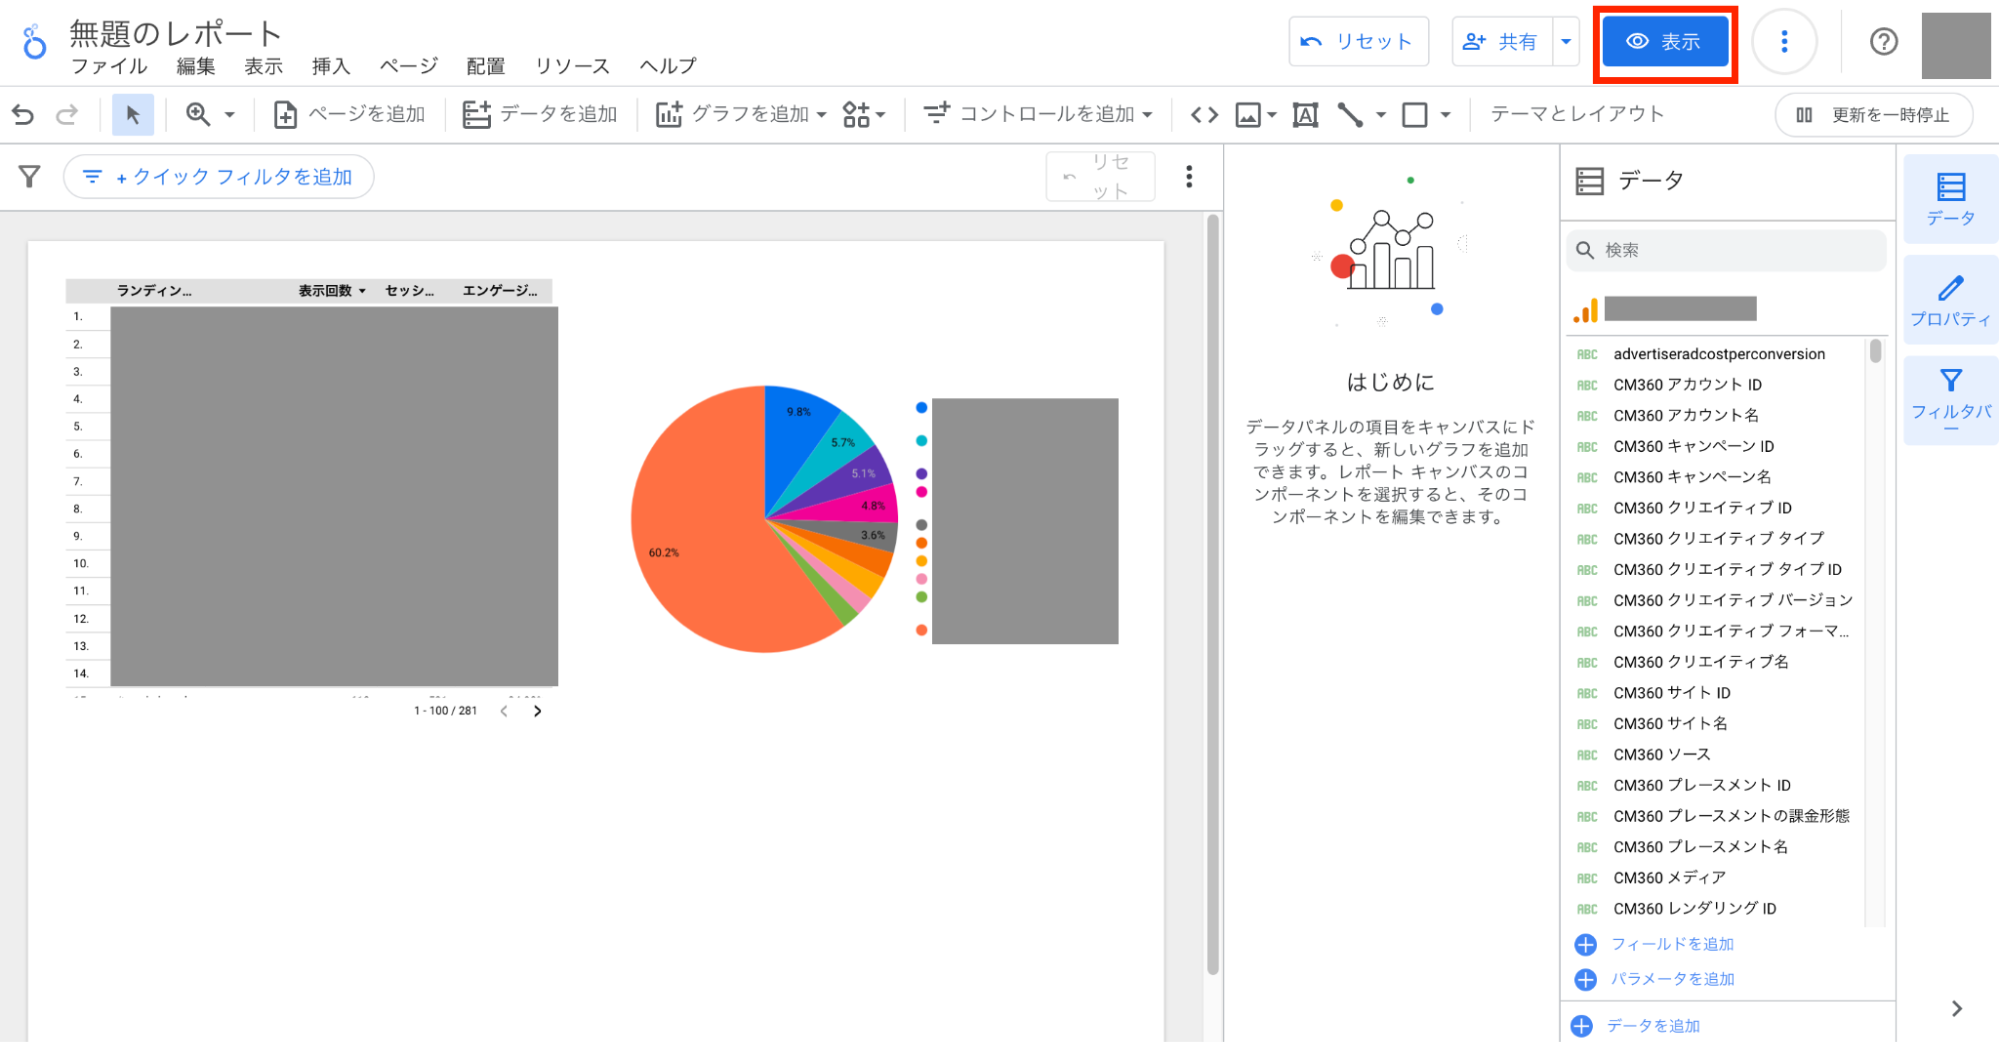
Task: Switch to the データ side panel tab
Action: [x=1950, y=199]
